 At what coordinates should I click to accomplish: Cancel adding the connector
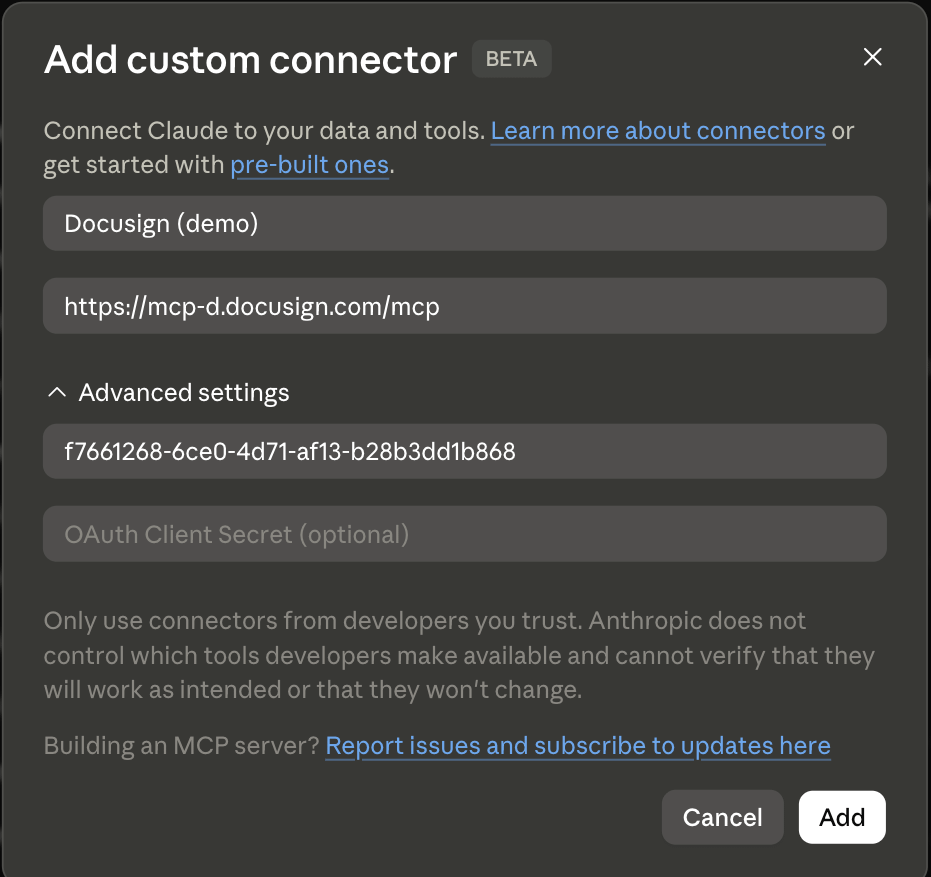pyautogui.click(x=723, y=817)
